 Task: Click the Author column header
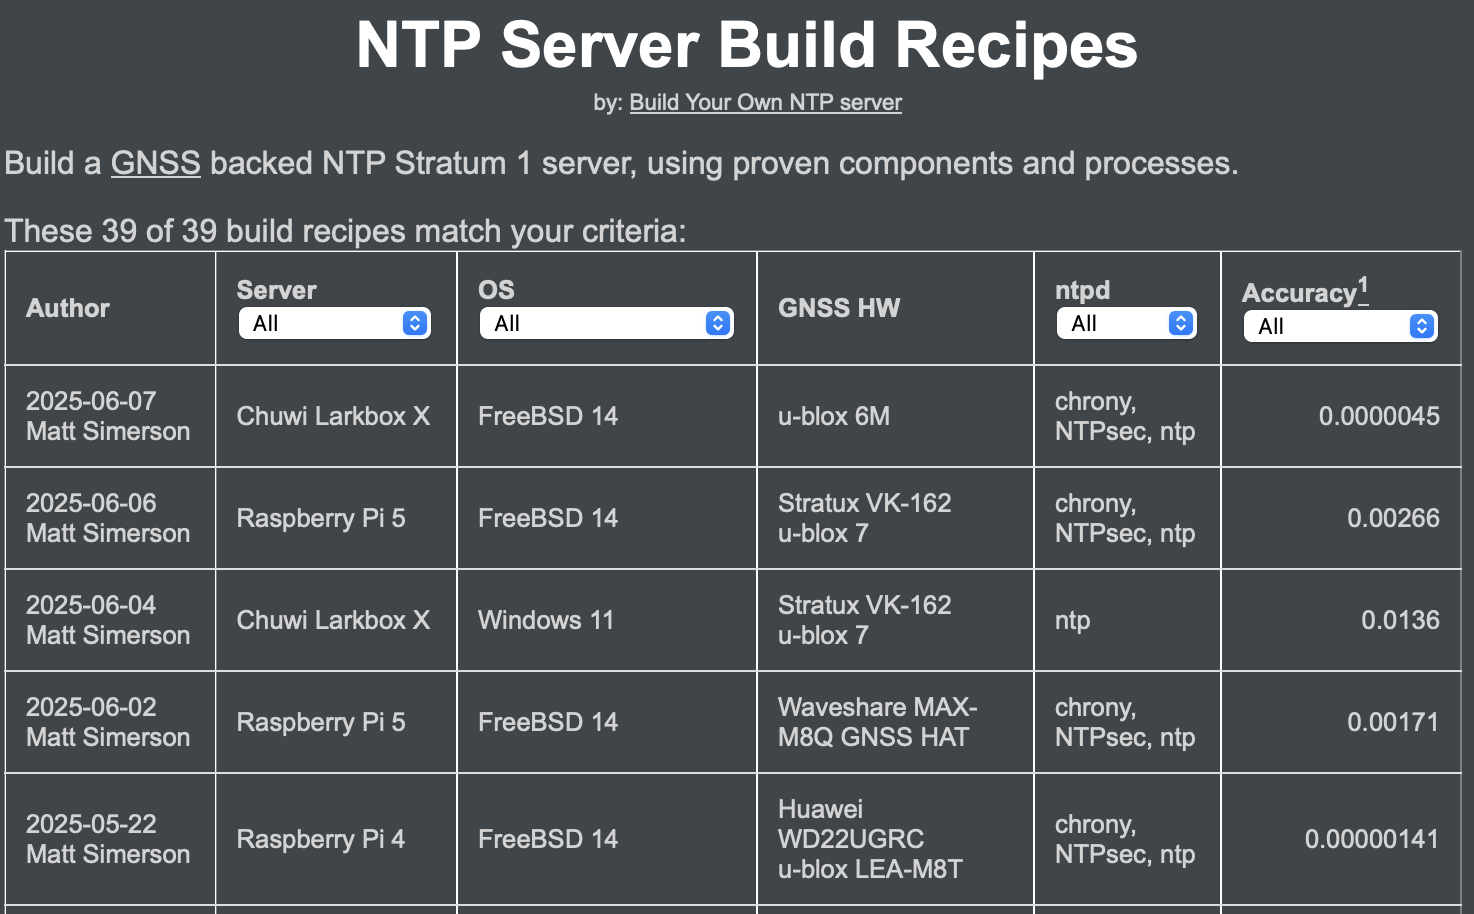pyautogui.click(x=68, y=308)
